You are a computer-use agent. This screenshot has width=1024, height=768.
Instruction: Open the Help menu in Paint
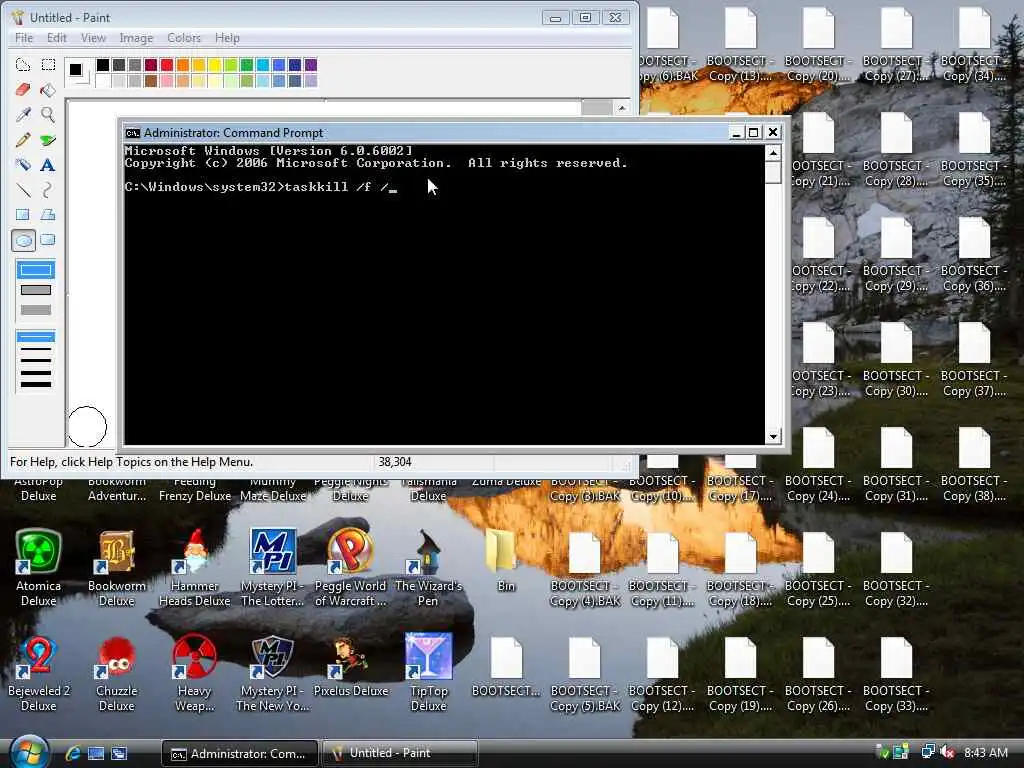227,38
